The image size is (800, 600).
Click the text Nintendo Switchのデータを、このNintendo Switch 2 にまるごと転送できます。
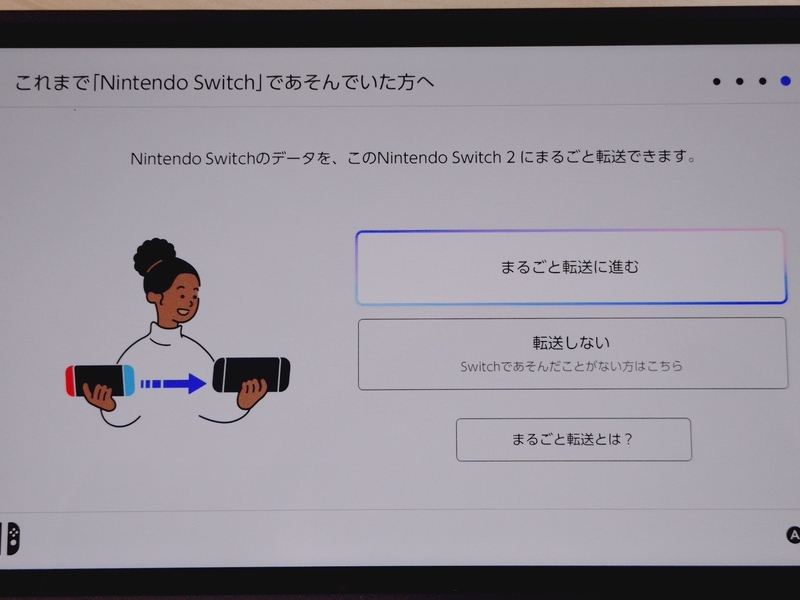pyautogui.click(x=413, y=158)
